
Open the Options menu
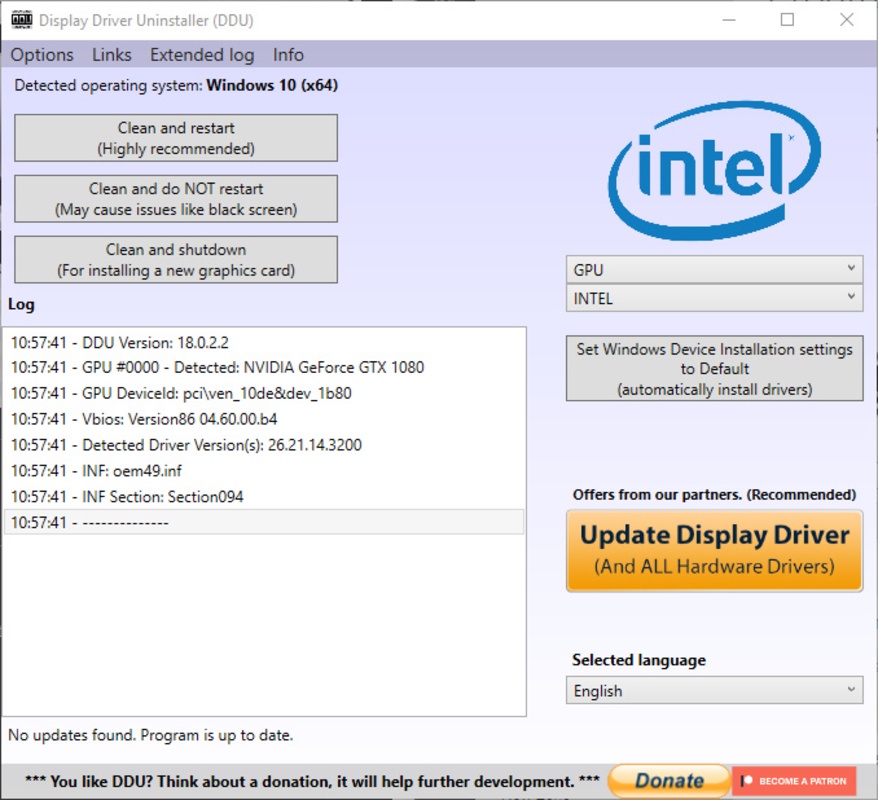click(42, 55)
